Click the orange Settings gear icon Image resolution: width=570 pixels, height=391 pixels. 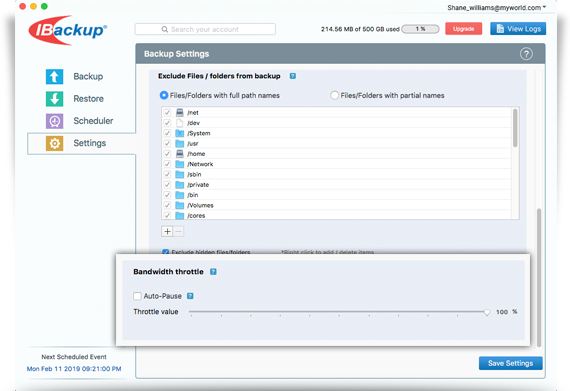pos(55,143)
